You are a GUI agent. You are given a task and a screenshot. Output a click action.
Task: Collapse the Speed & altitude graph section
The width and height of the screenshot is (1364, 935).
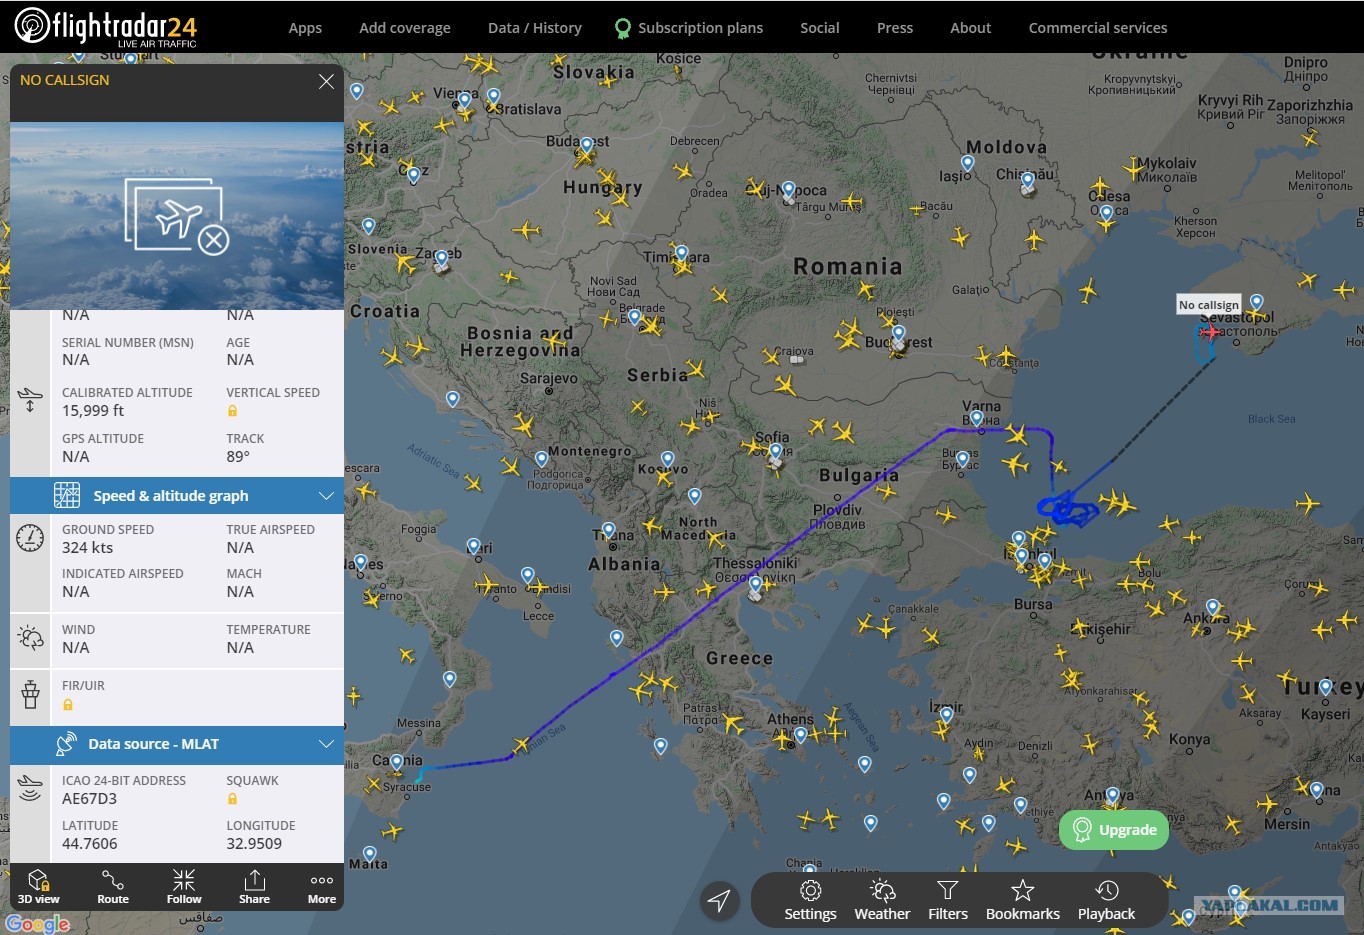pyautogui.click(x=326, y=496)
